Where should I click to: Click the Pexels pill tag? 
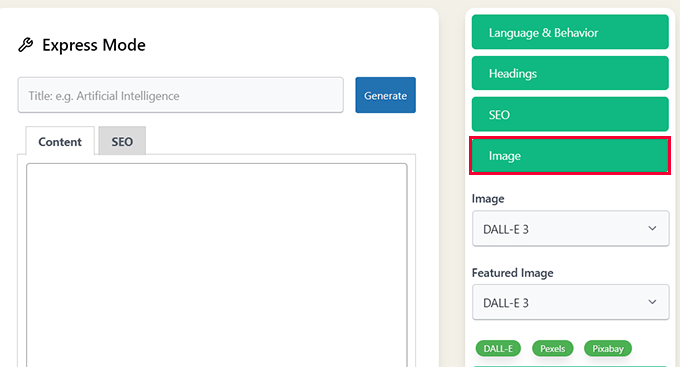(x=552, y=348)
